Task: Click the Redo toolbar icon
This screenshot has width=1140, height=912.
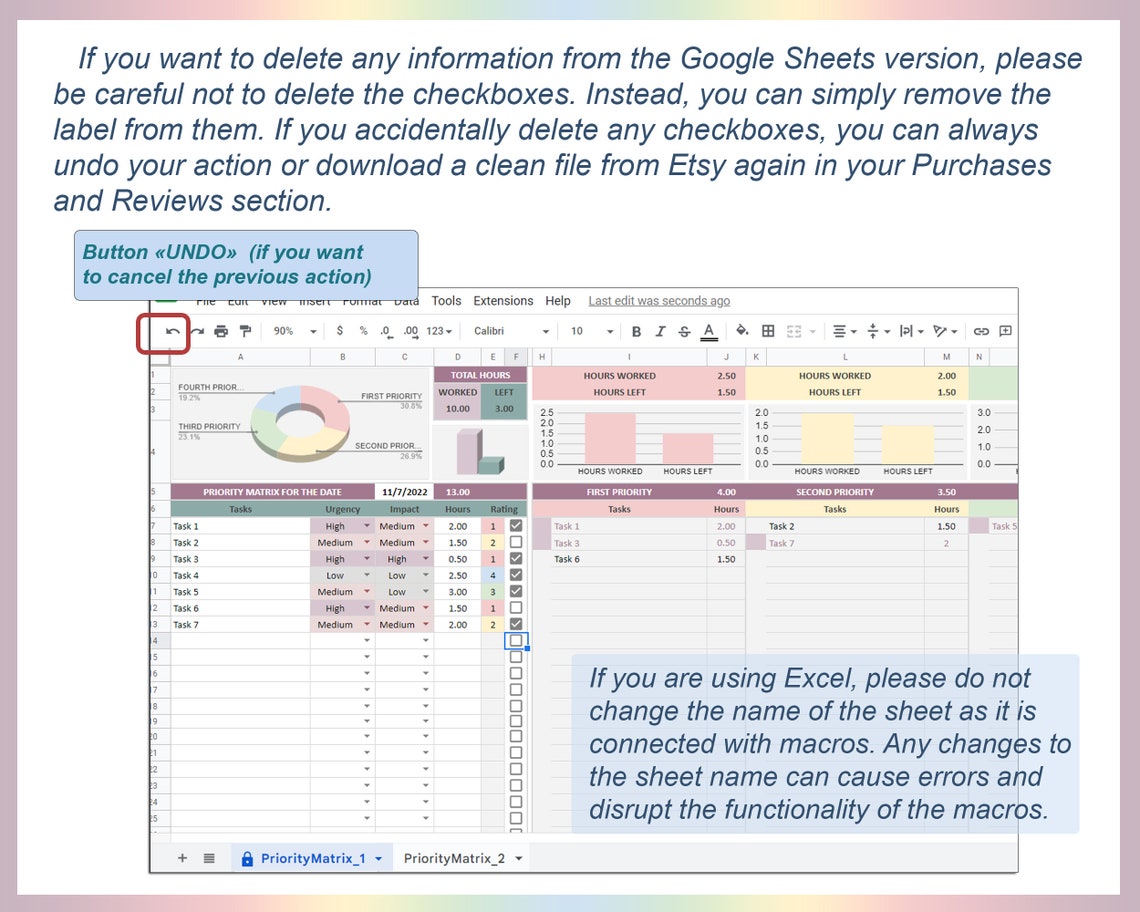Action: click(195, 331)
